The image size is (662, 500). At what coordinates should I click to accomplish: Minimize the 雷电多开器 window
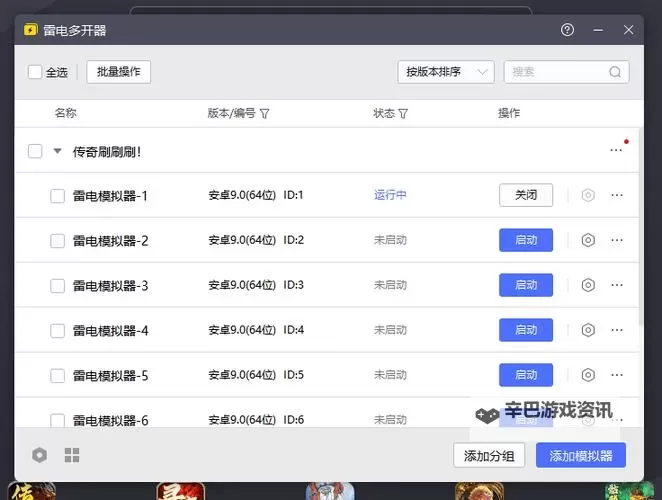(598, 30)
